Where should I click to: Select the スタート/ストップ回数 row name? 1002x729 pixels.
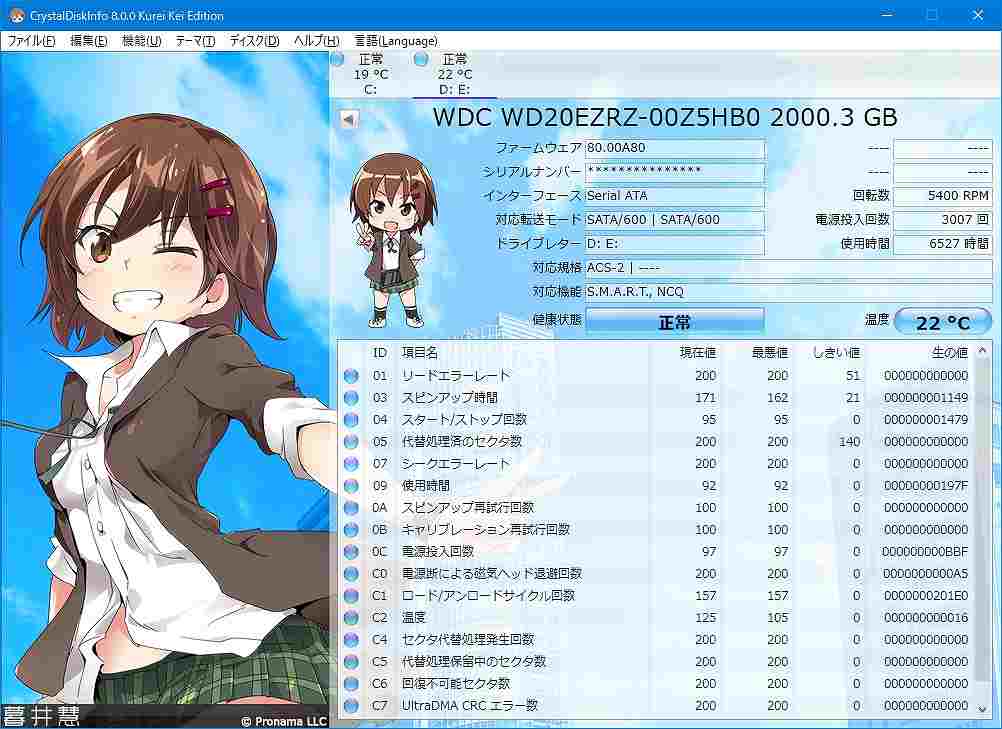pyautogui.click(x=464, y=420)
